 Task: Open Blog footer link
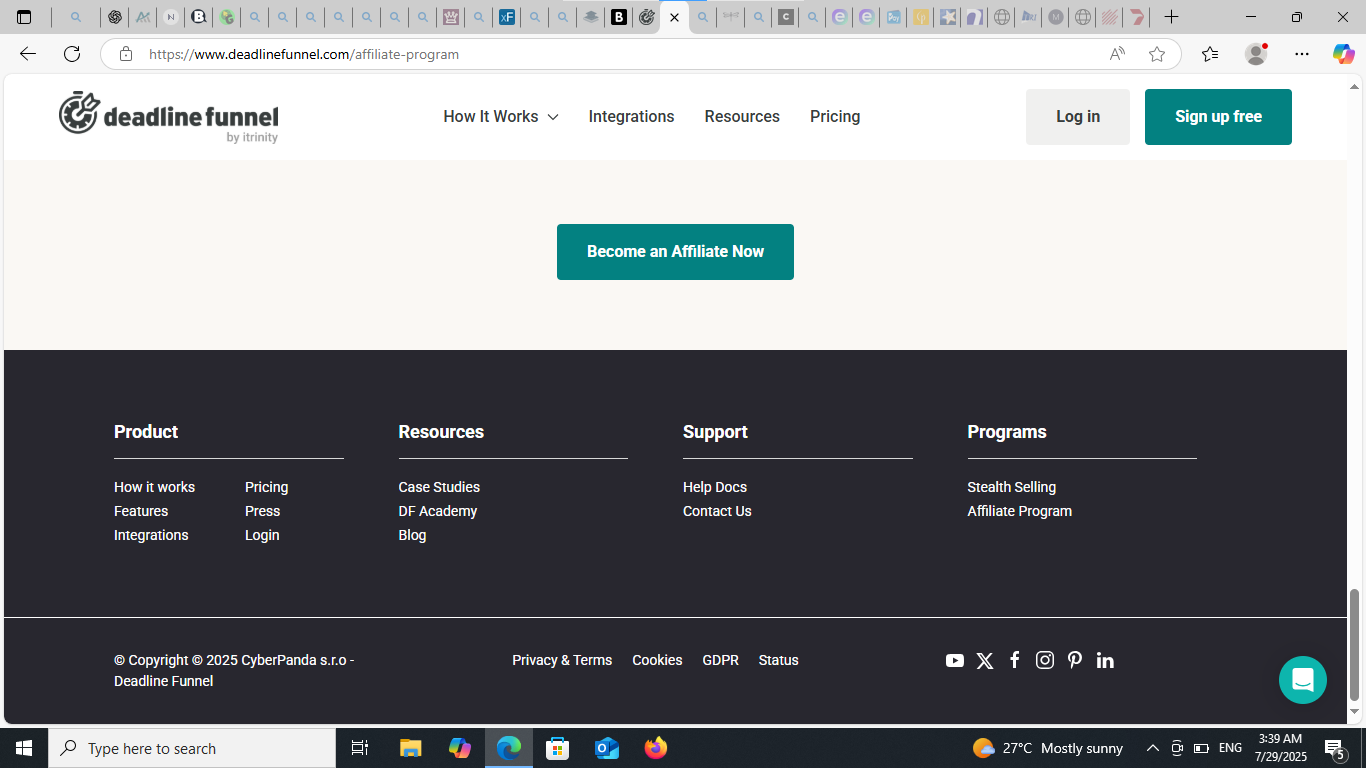[412, 535]
